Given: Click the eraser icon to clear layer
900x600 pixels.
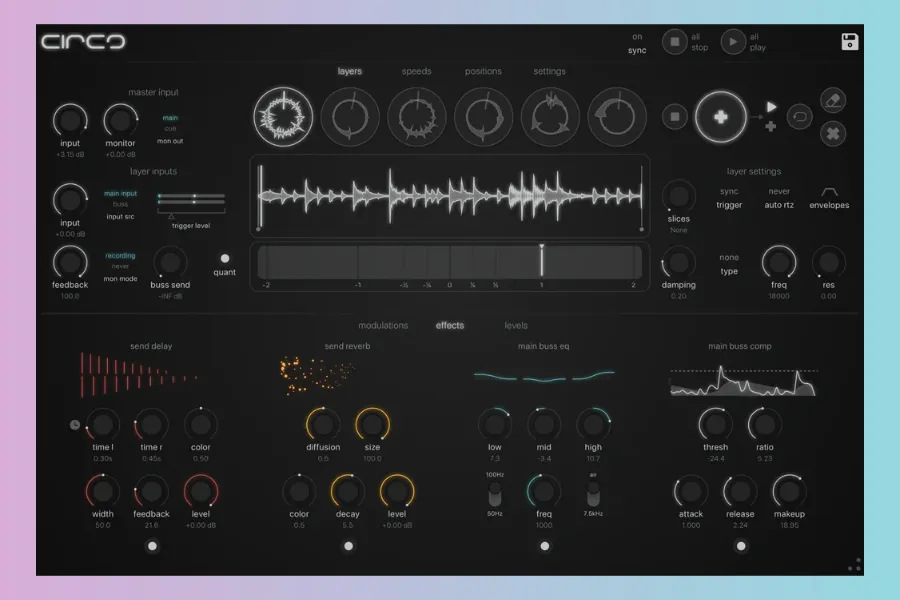Looking at the screenshot, I should tap(833, 99).
